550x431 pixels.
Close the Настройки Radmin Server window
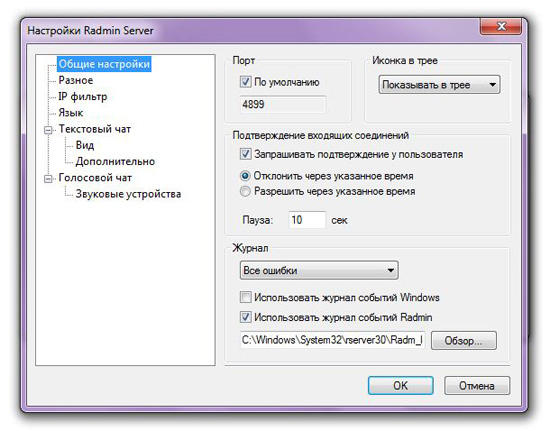coord(500,26)
